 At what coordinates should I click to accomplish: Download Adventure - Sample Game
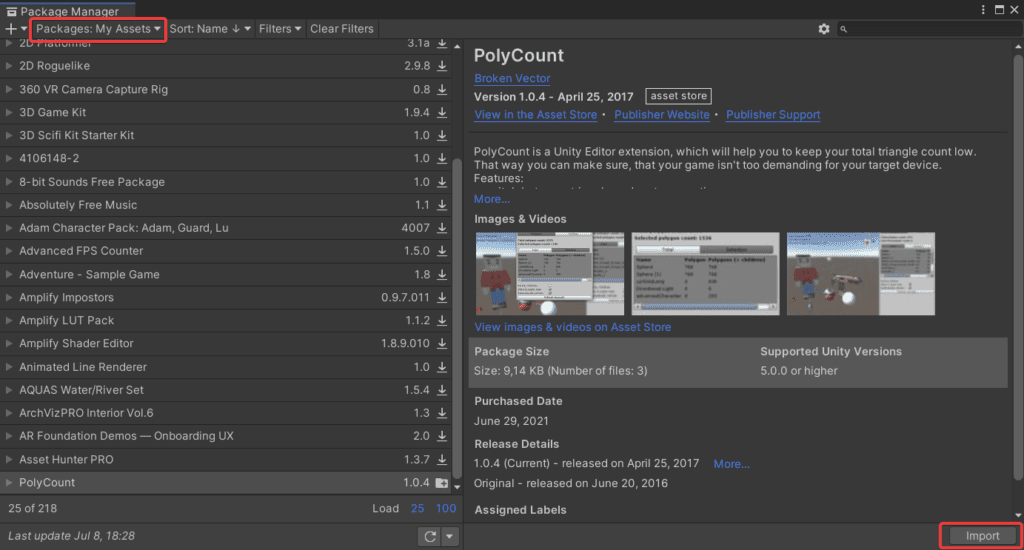[442, 274]
